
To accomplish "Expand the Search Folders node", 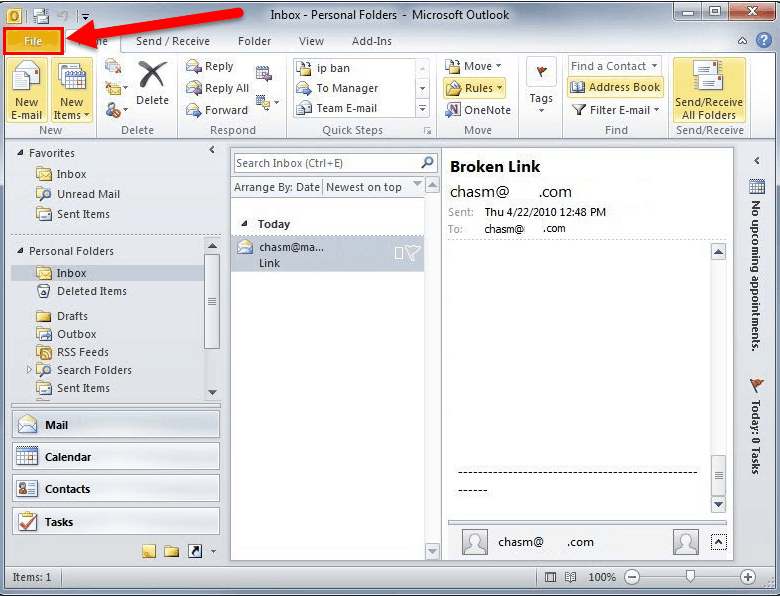I will tap(29, 370).
